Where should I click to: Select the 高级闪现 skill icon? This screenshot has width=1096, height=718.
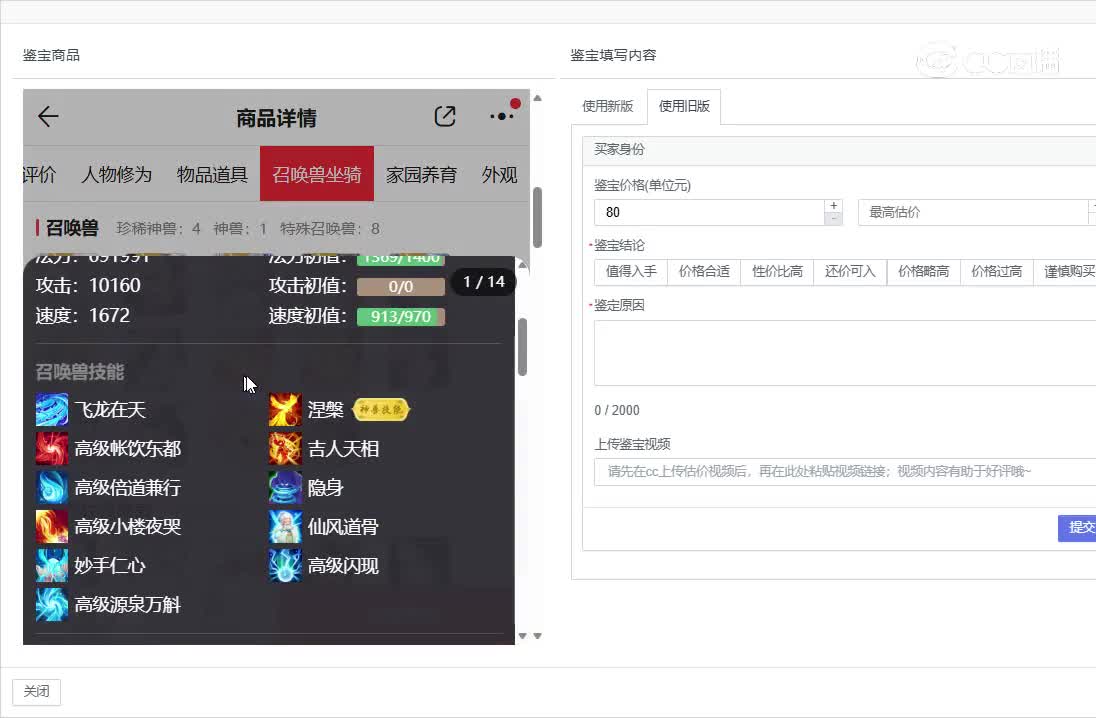[x=285, y=566]
